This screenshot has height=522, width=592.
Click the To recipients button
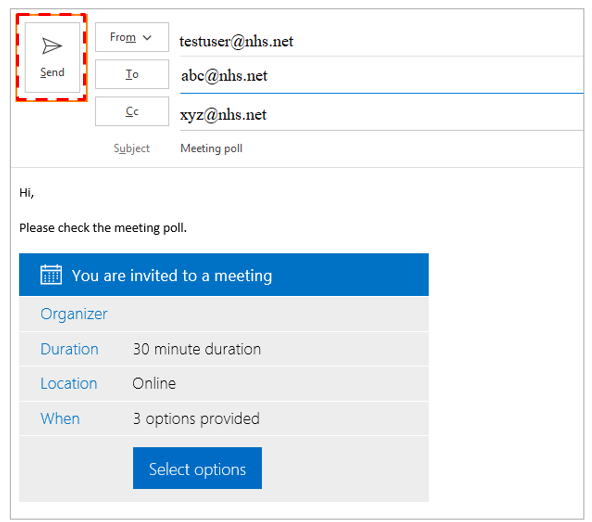(132, 74)
